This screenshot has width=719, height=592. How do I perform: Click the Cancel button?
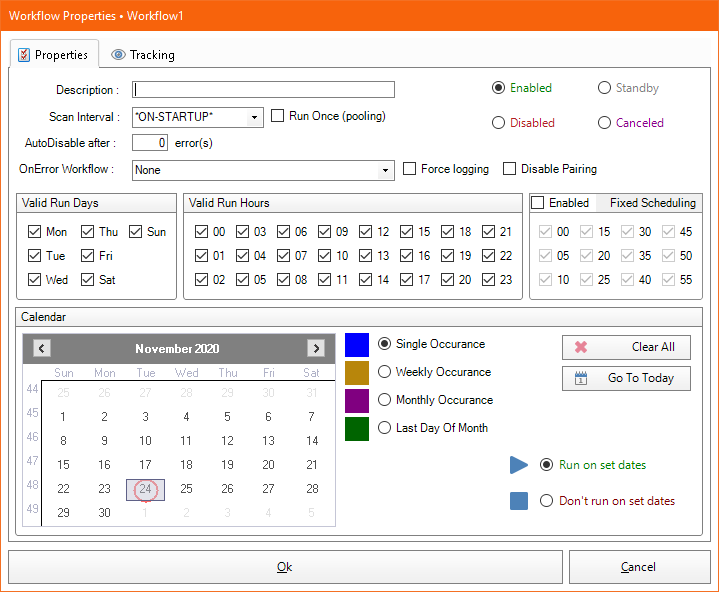tap(639, 567)
